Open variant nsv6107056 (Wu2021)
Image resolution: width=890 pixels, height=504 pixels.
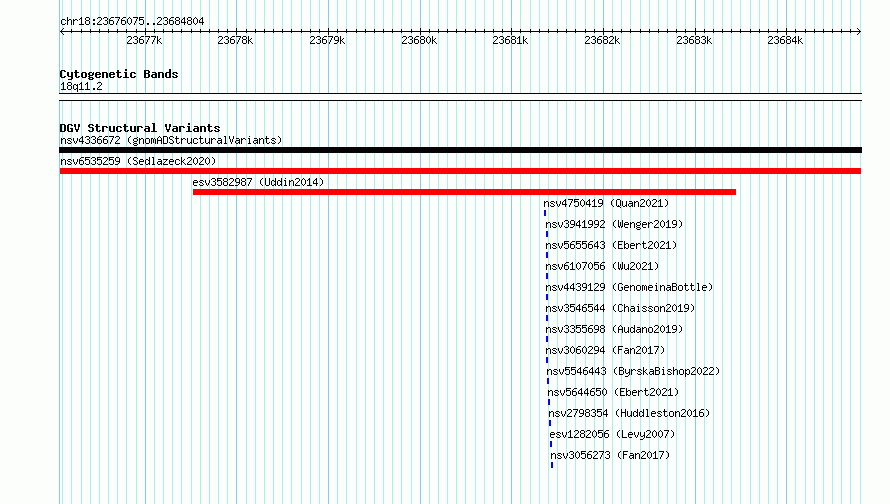[x=602, y=266]
